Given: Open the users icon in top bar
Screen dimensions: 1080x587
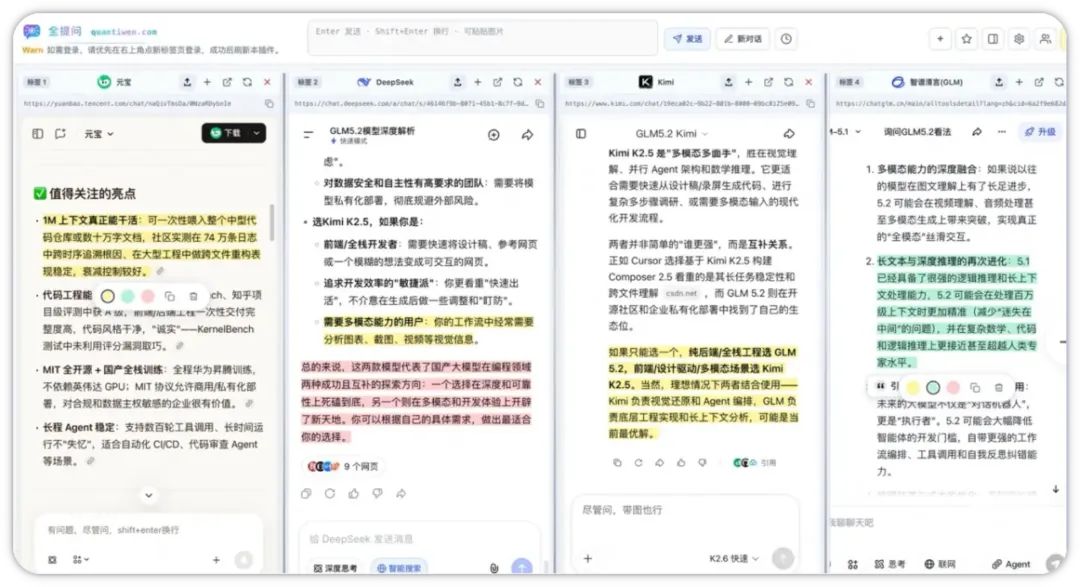Looking at the screenshot, I should tap(1045, 39).
